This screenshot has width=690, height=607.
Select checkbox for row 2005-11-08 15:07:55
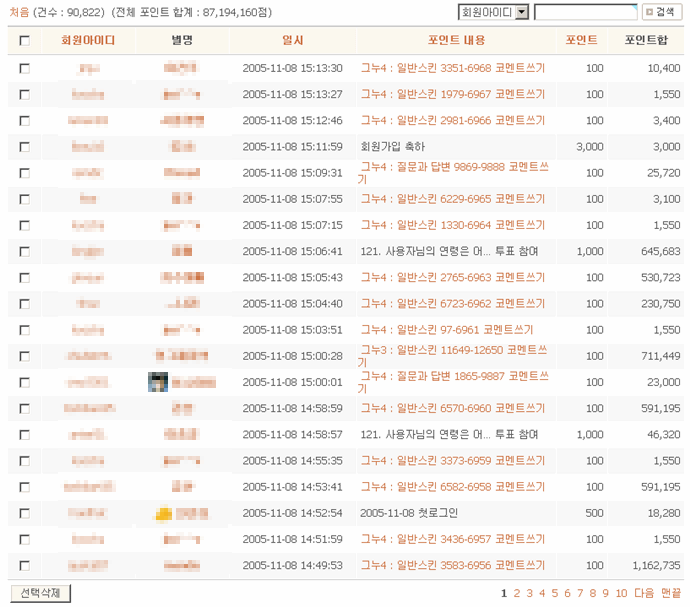[25, 199]
